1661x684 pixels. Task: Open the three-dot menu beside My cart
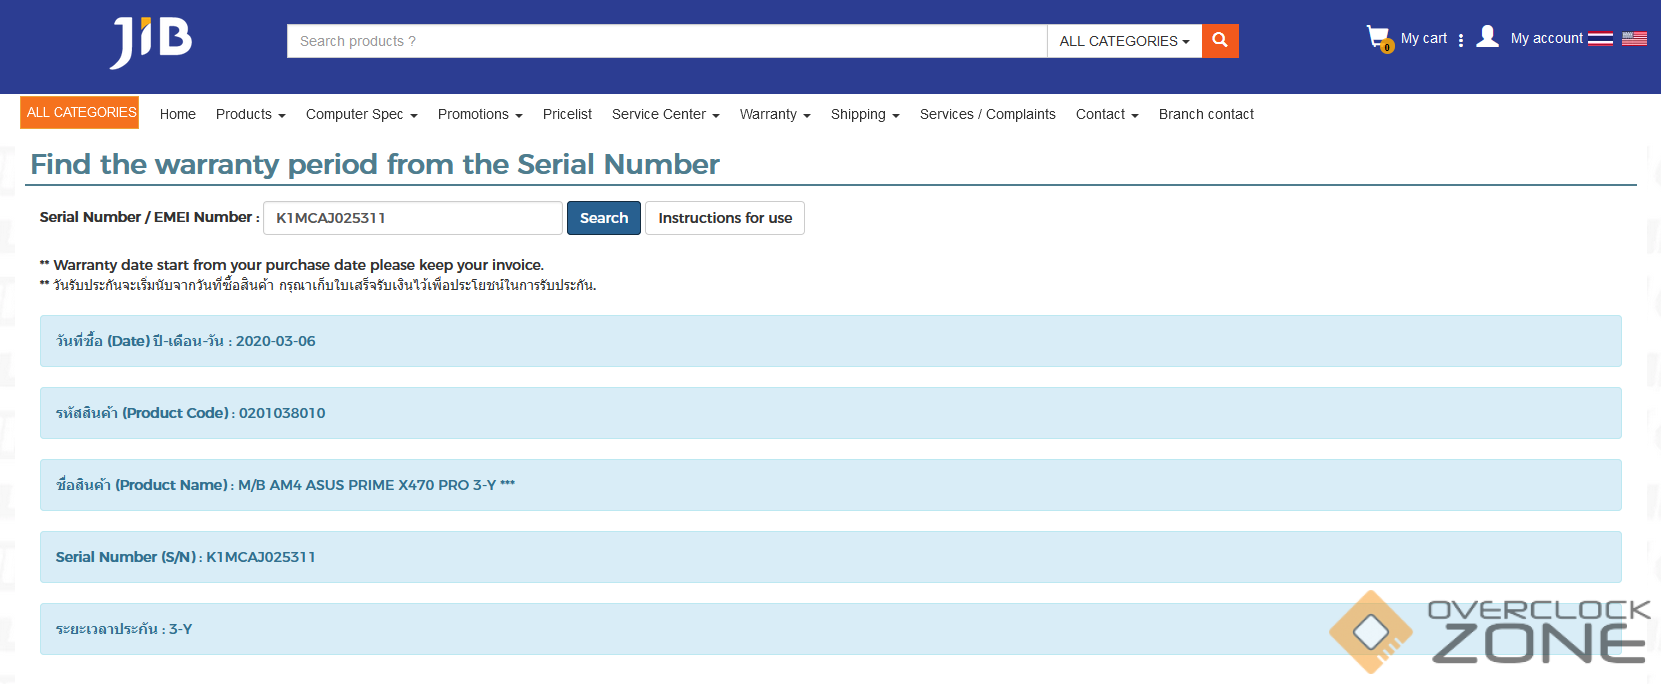click(x=1461, y=40)
